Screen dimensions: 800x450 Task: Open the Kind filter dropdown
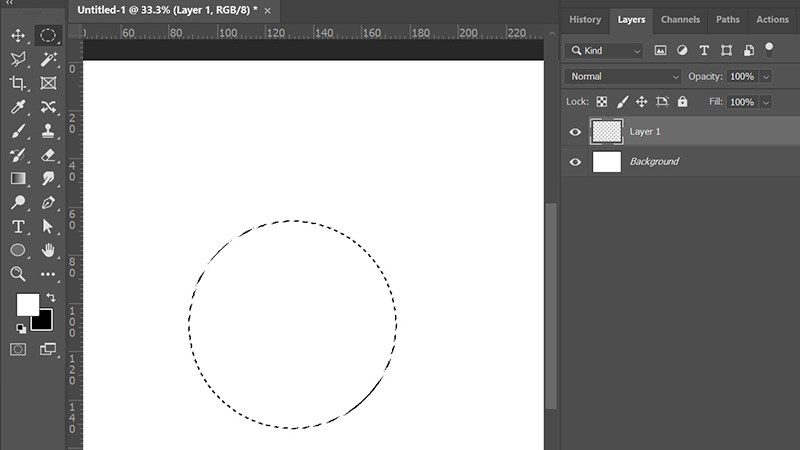(604, 51)
